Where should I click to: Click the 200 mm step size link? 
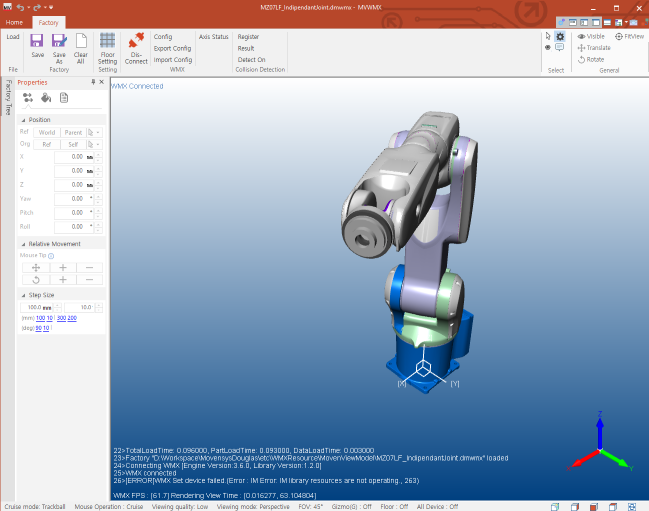coord(72,318)
